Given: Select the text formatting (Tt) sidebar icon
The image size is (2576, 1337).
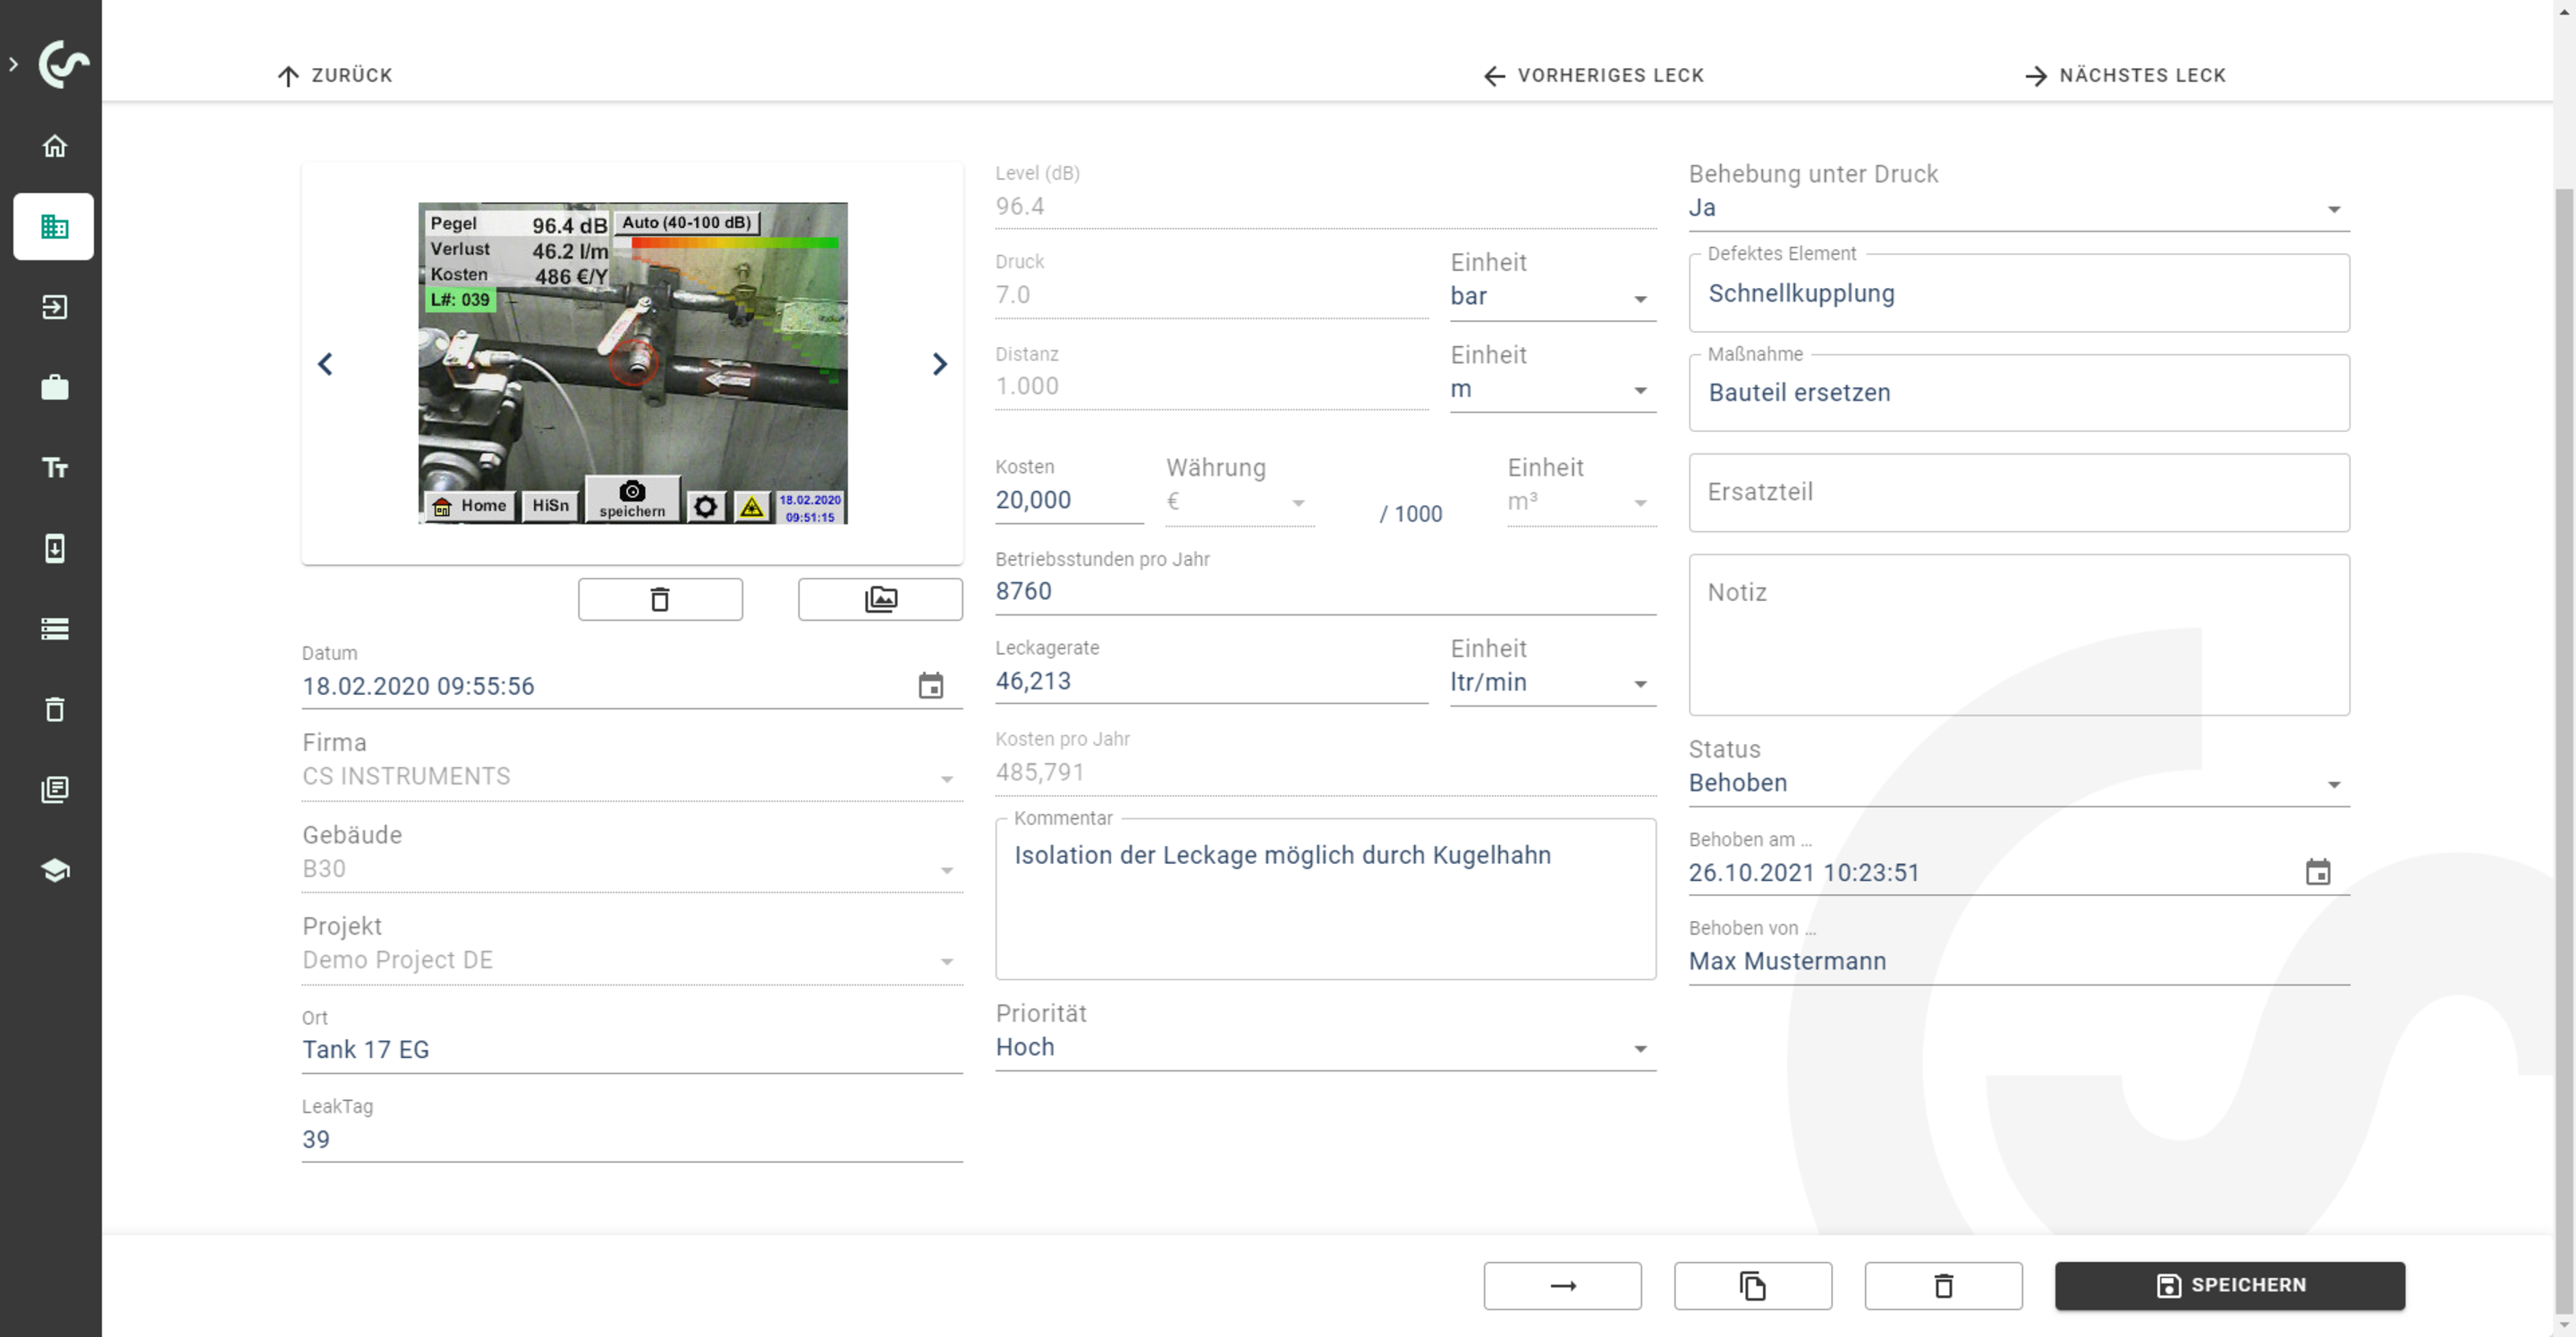Looking at the screenshot, I should [x=54, y=467].
